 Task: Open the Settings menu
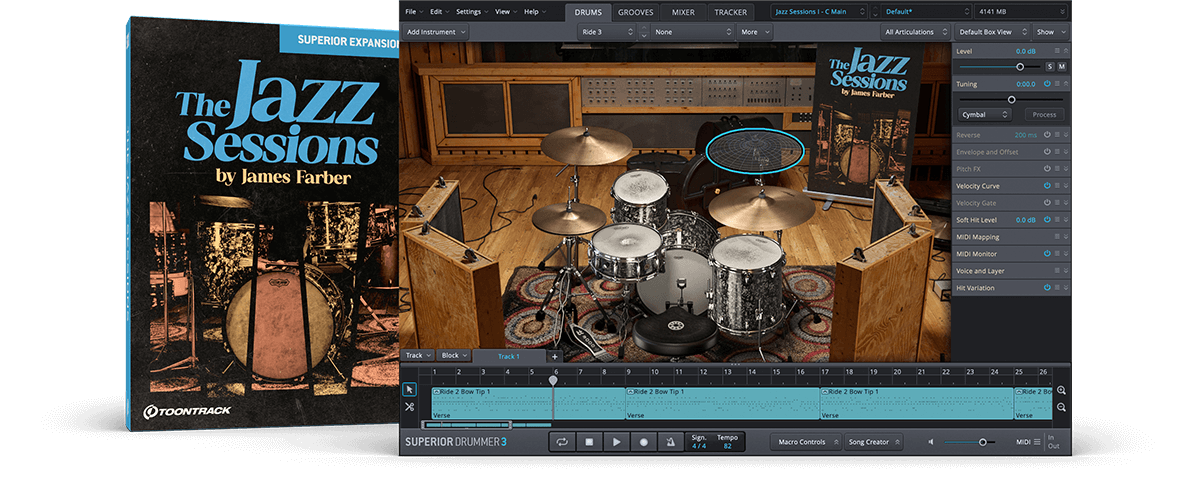pos(471,12)
